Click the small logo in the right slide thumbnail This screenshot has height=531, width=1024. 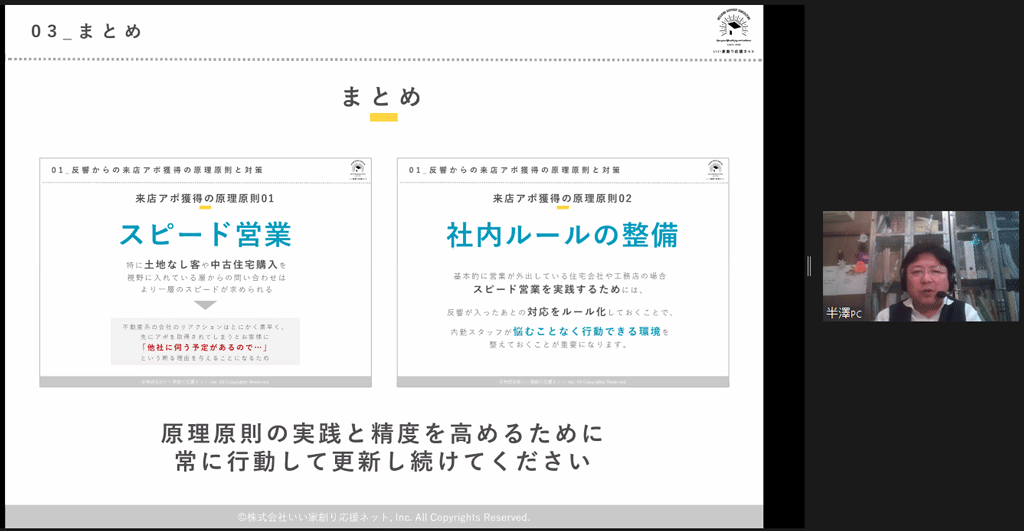point(715,169)
